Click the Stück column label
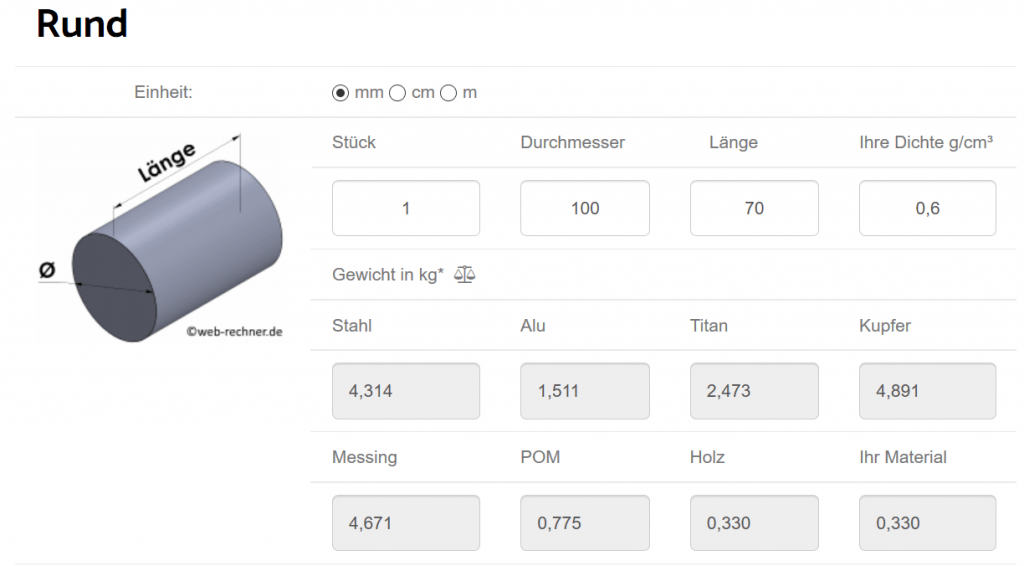The height and width of the screenshot is (566, 1024). (x=353, y=142)
